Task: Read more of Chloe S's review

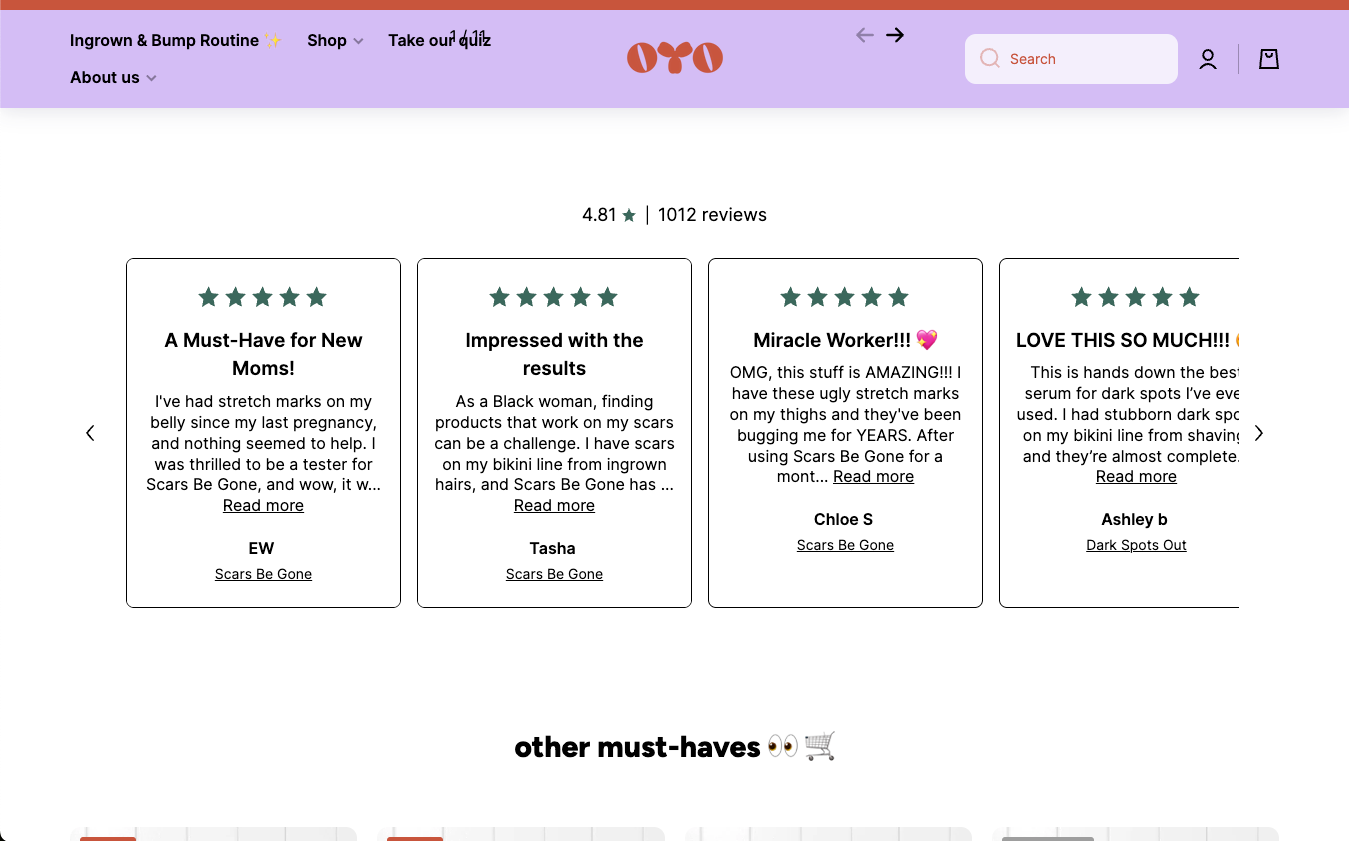Action: pos(873,477)
